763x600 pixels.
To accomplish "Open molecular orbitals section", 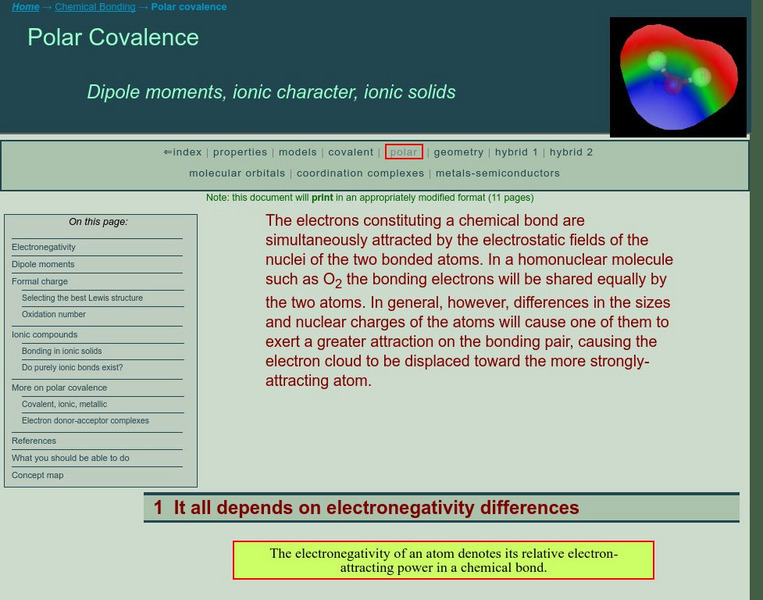I will pyautogui.click(x=237, y=173).
